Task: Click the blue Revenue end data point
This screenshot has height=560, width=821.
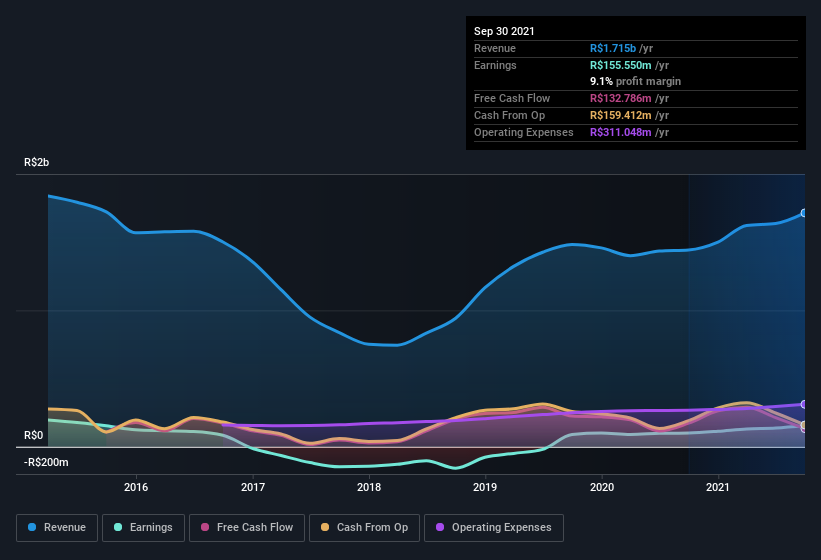Action: click(x=804, y=213)
